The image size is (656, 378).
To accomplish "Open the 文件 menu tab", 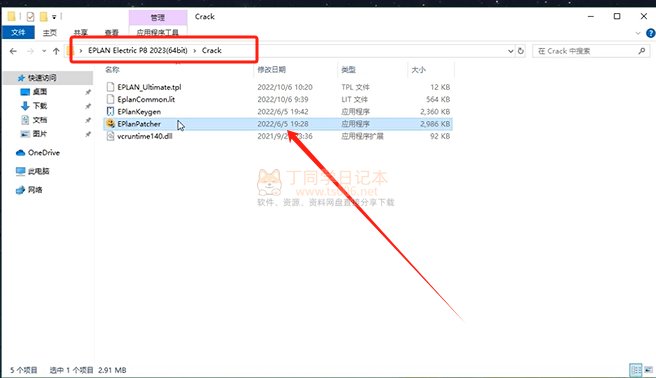I will coord(18,32).
